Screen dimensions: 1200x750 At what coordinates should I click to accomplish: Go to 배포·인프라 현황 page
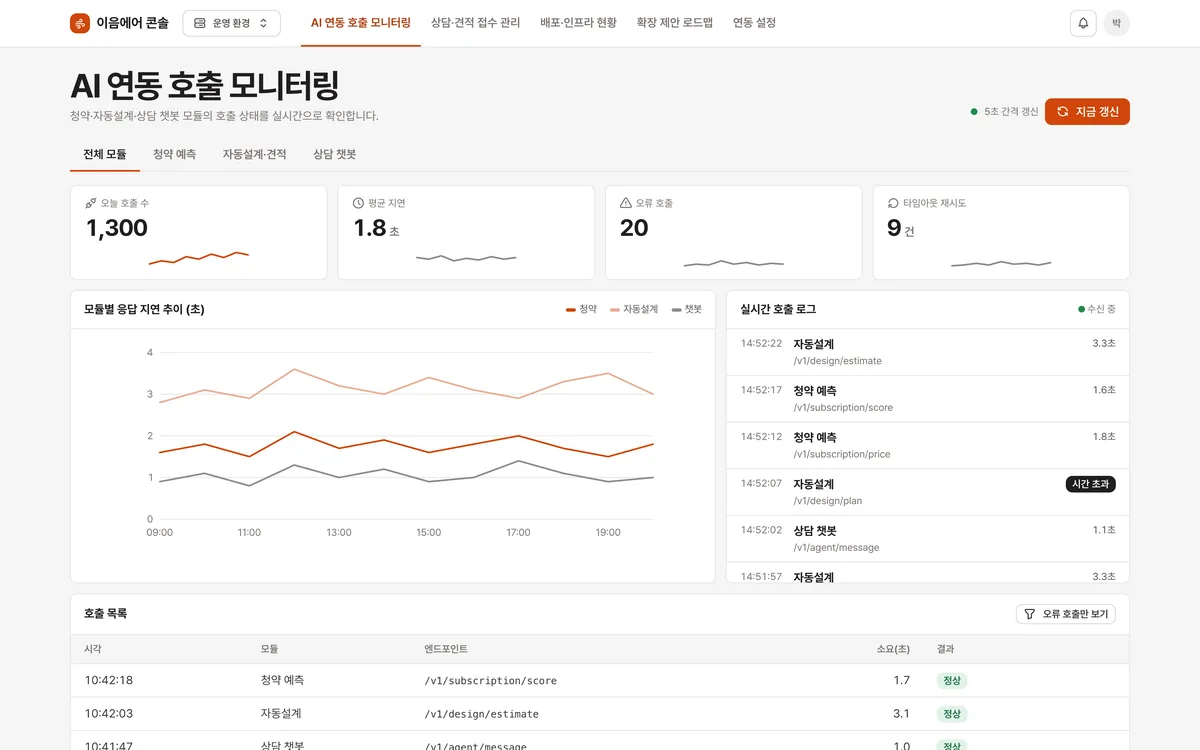click(578, 23)
